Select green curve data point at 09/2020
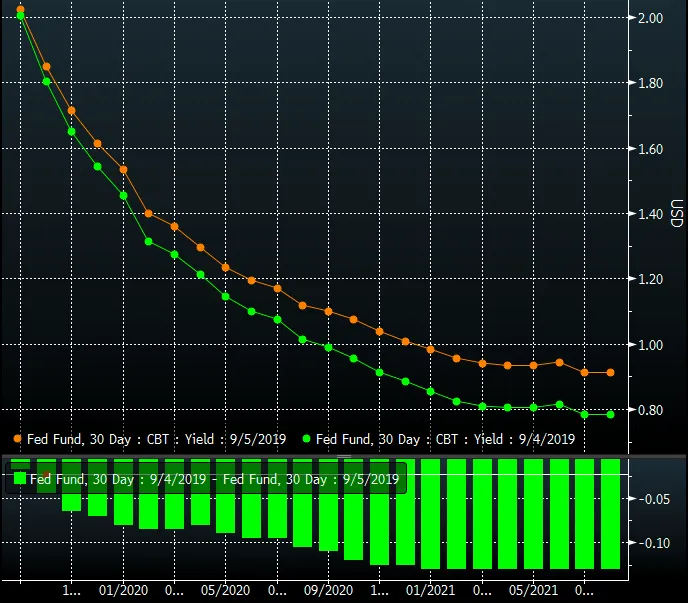The image size is (688, 603). [329, 347]
